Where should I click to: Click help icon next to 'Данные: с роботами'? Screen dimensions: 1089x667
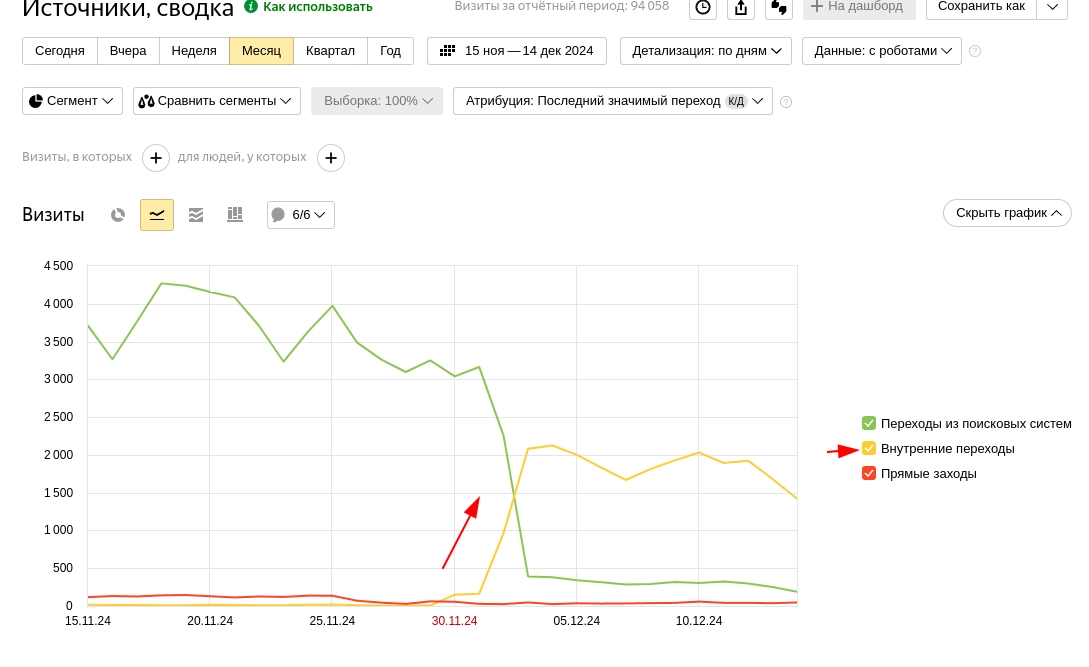[975, 51]
